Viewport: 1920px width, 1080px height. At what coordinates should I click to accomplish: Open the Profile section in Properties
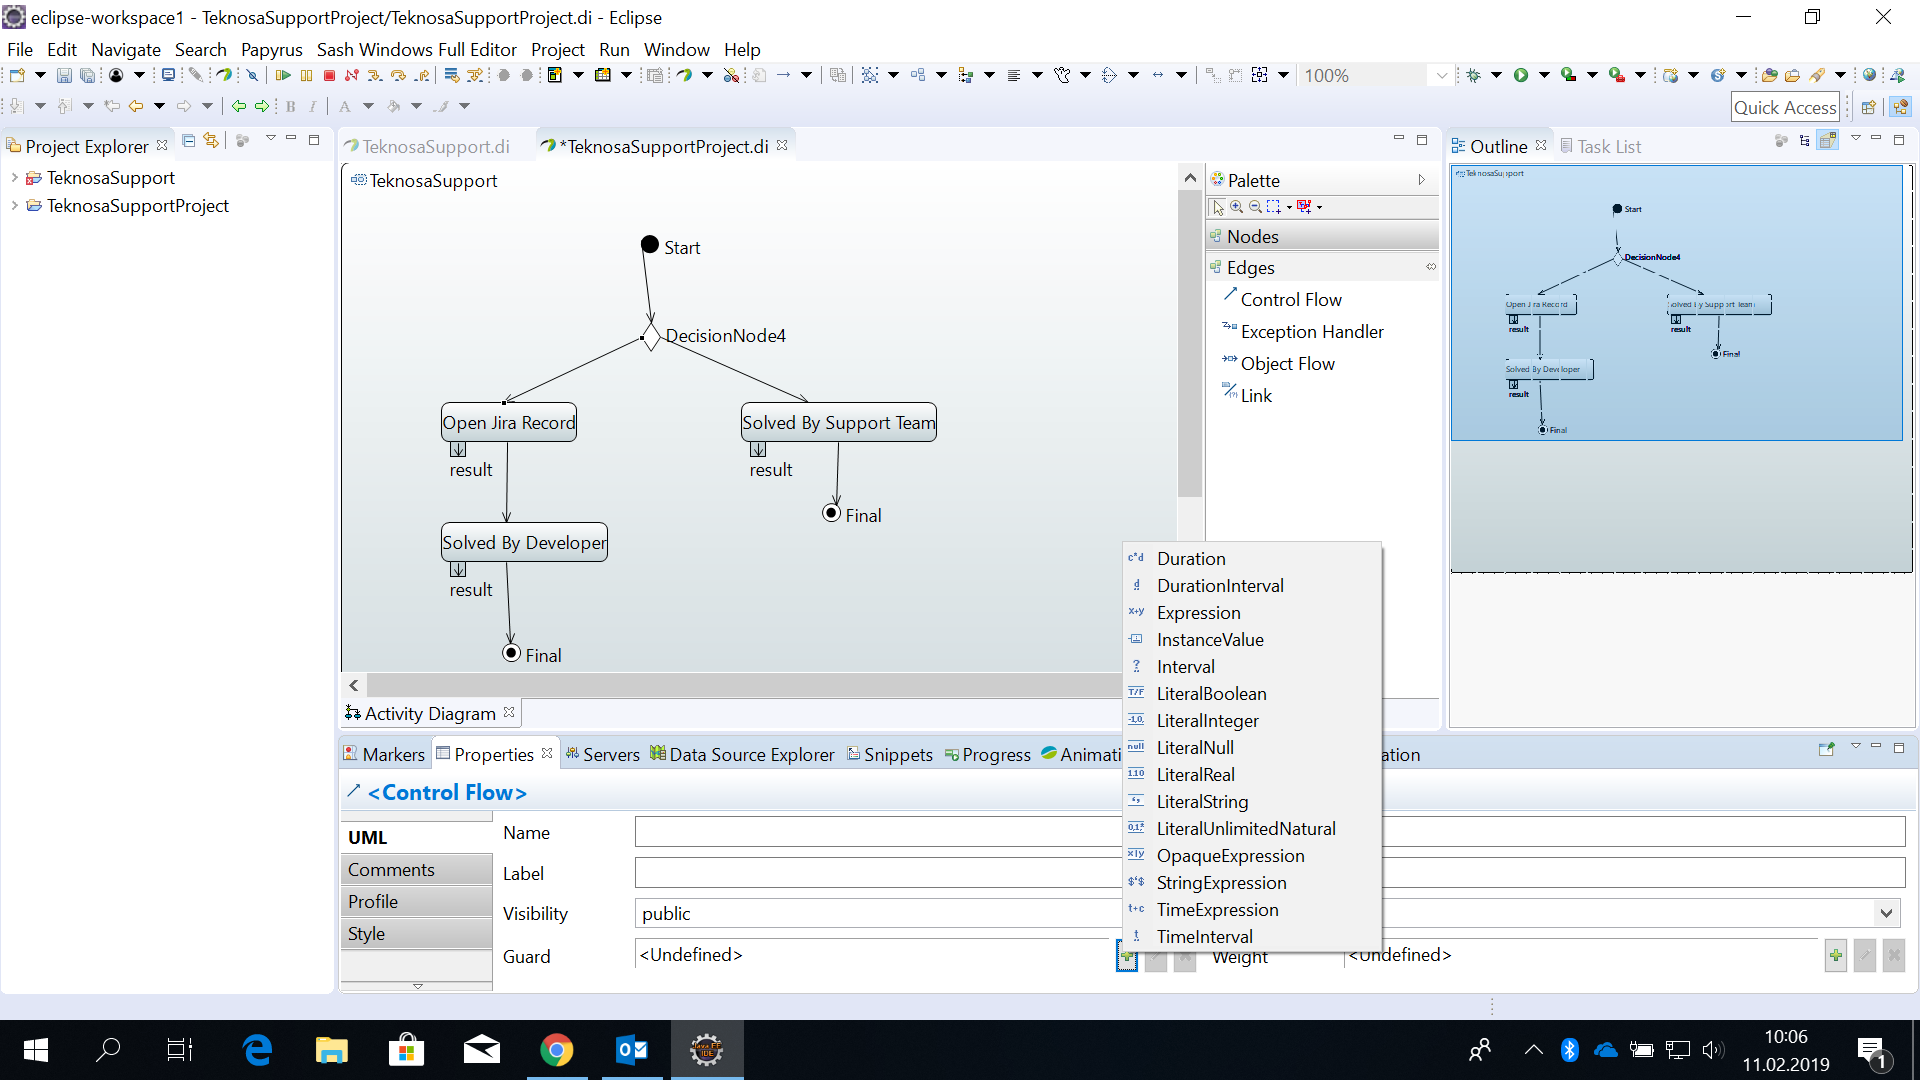[x=416, y=902]
